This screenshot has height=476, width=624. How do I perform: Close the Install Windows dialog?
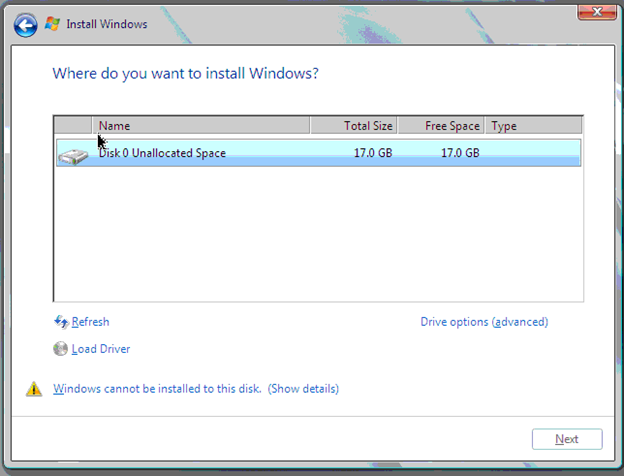(x=597, y=12)
